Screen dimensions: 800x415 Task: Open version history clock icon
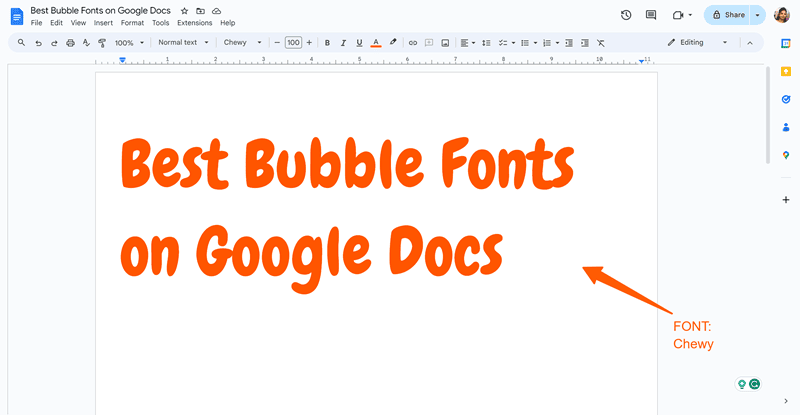[626, 15]
